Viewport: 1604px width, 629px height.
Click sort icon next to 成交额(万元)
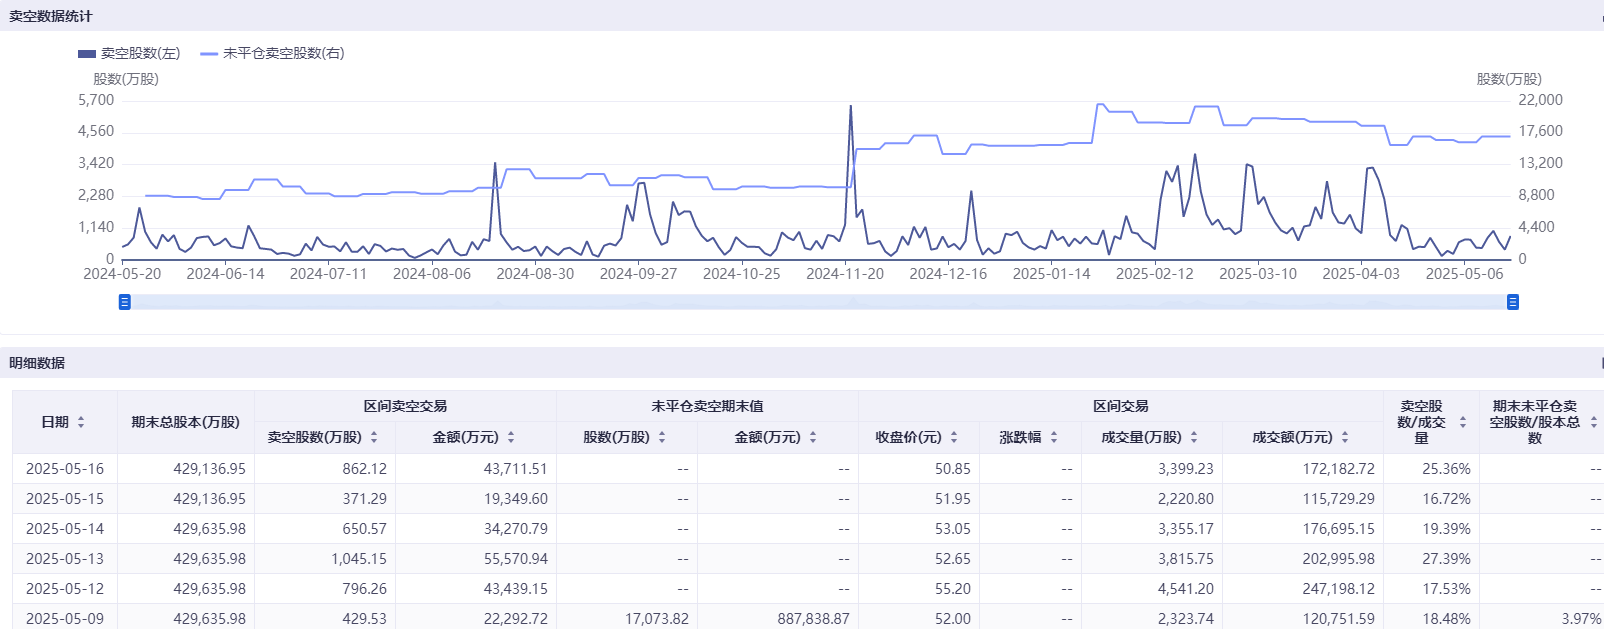1345,437
